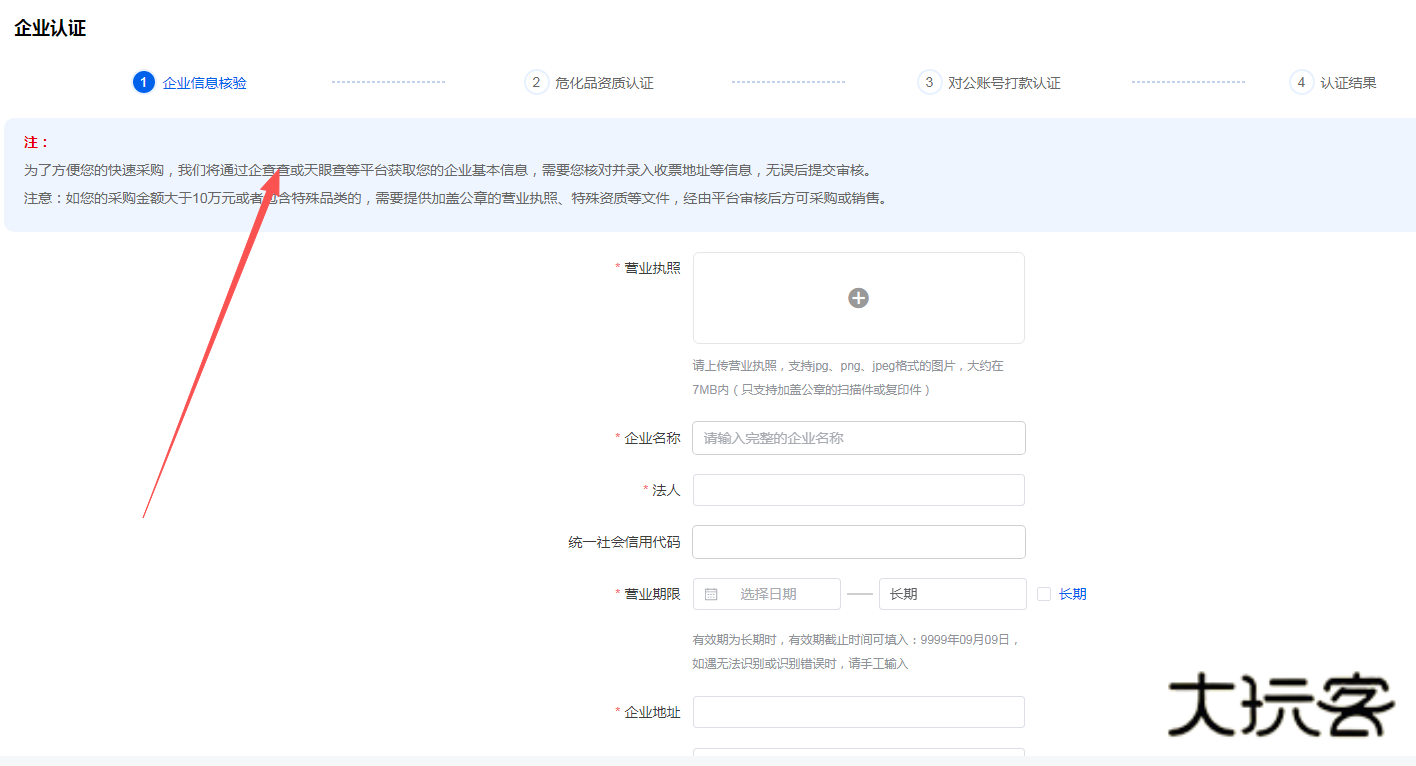Select the 危化品资质认证 step label
Screen dimensions: 1416x766
(x=604, y=83)
